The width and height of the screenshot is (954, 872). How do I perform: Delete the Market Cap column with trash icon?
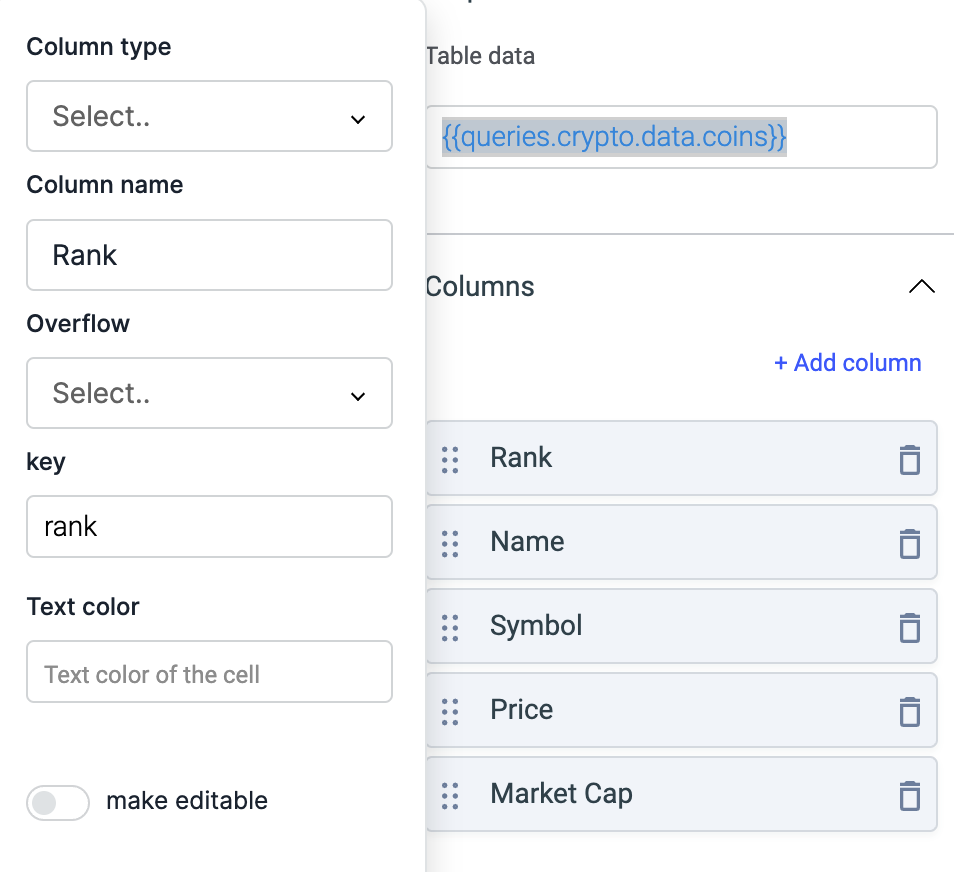(910, 795)
